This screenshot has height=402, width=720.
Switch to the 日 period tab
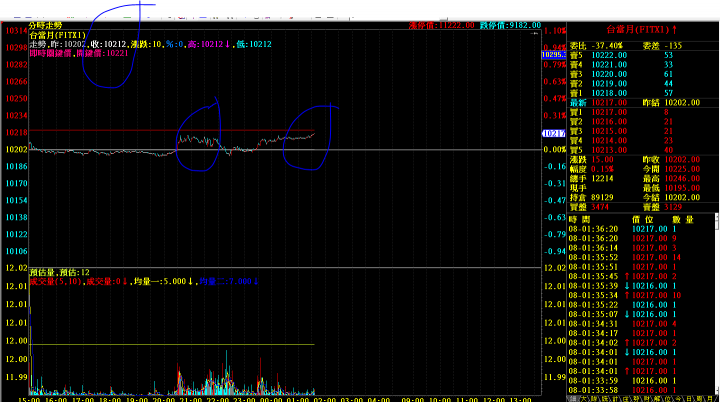pyautogui.click(x=689, y=399)
